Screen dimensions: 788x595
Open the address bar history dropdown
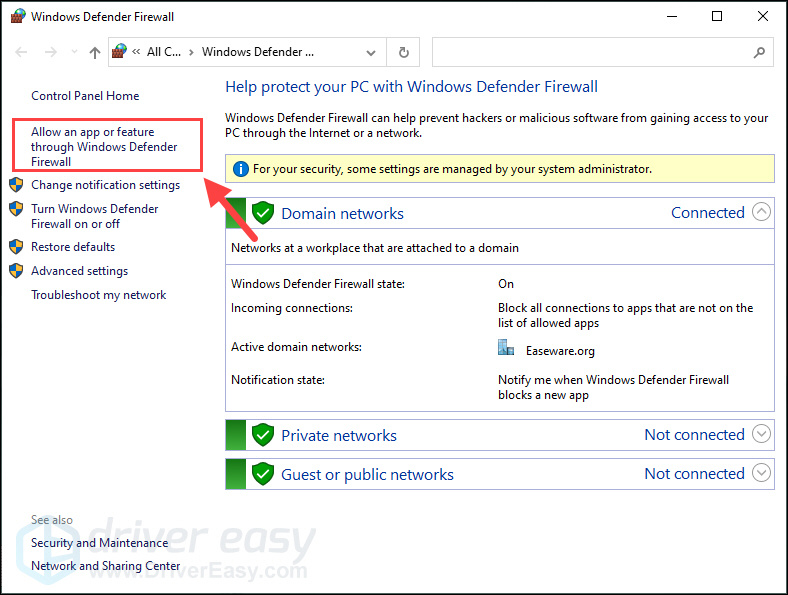[x=372, y=52]
